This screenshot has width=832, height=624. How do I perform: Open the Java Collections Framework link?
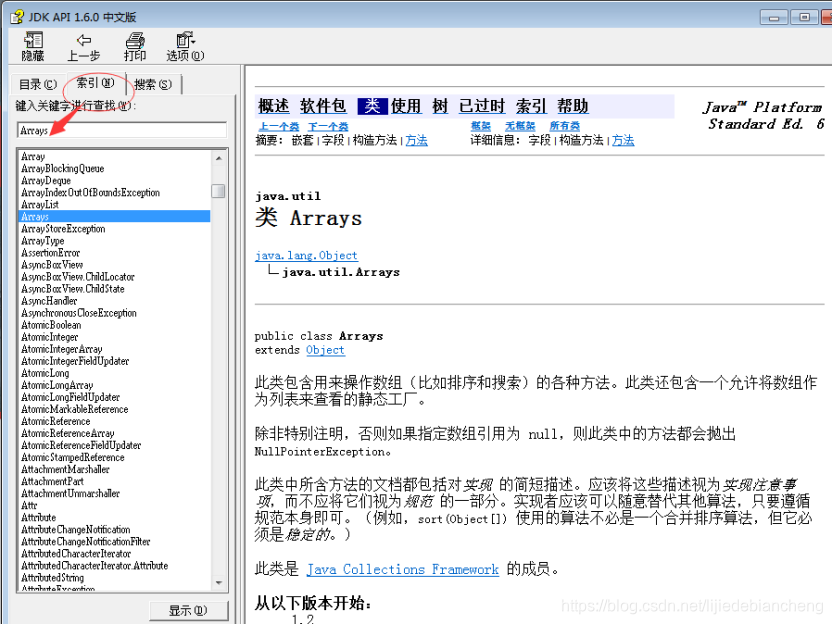[x=403, y=569]
